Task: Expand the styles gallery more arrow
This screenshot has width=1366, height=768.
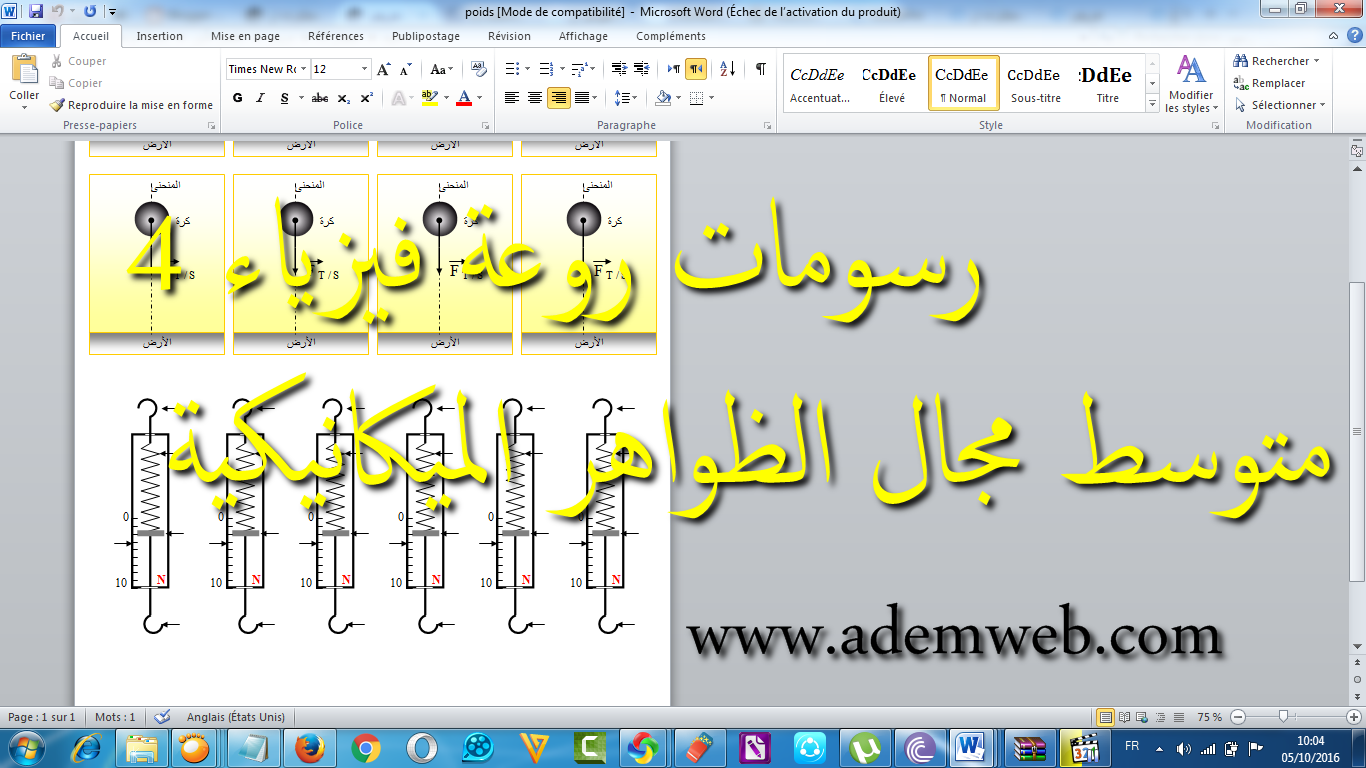Action: click(1152, 103)
